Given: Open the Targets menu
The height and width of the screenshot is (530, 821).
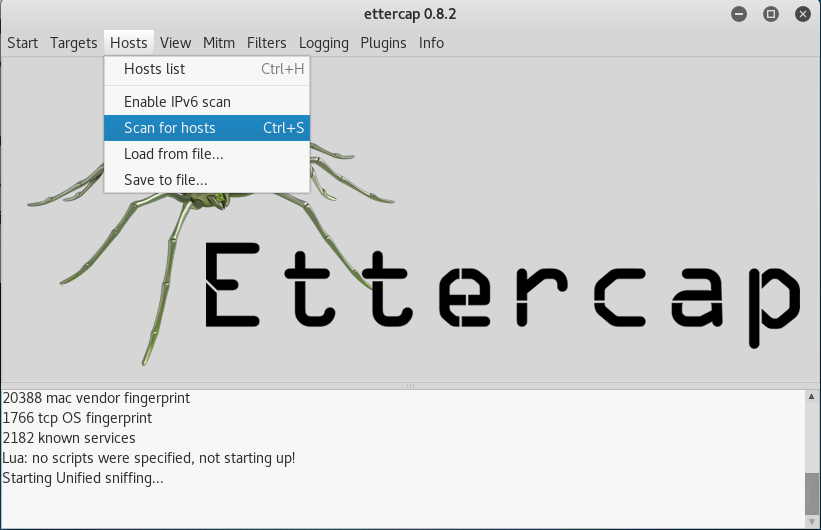Looking at the screenshot, I should pyautogui.click(x=73, y=43).
